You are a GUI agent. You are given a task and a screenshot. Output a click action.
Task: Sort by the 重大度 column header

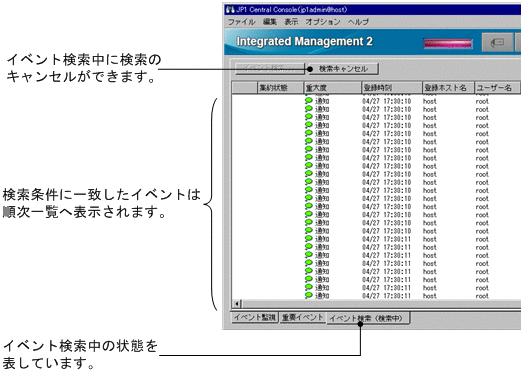point(333,88)
